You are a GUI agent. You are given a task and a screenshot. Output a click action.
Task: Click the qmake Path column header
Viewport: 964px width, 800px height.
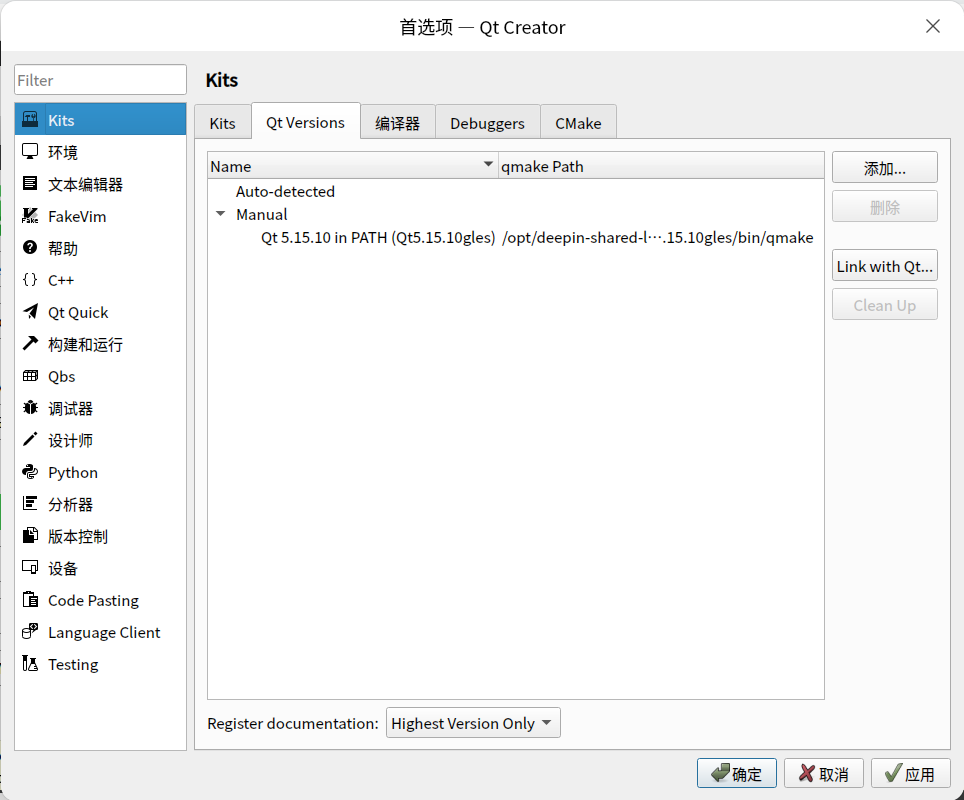tap(661, 166)
